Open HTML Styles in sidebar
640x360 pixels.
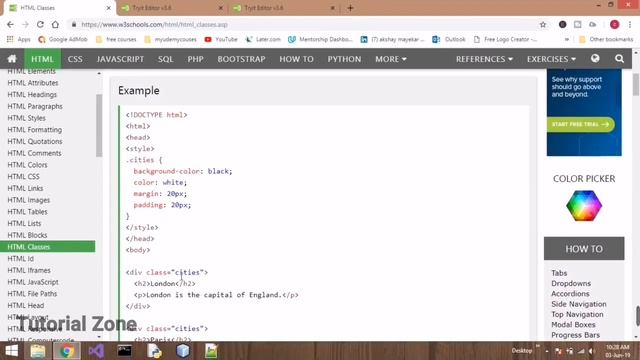point(26,118)
